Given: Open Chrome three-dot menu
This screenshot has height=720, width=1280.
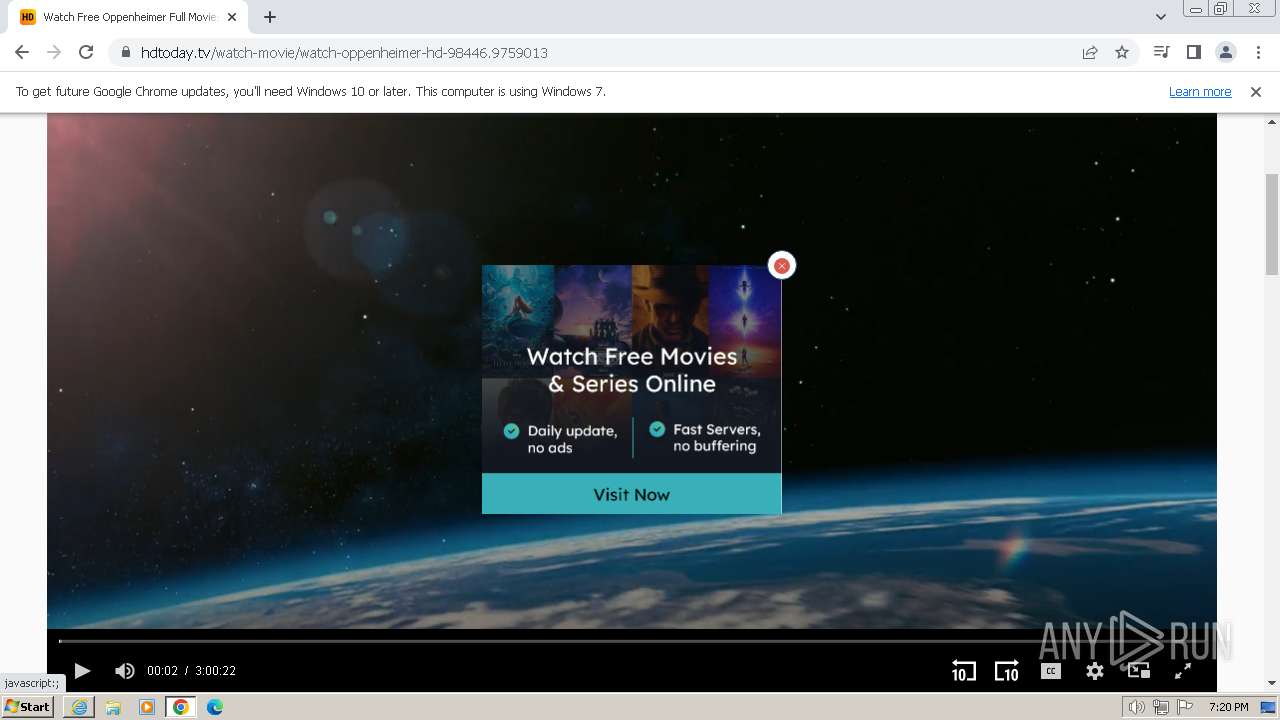Looking at the screenshot, I should tap(1258, 52).
